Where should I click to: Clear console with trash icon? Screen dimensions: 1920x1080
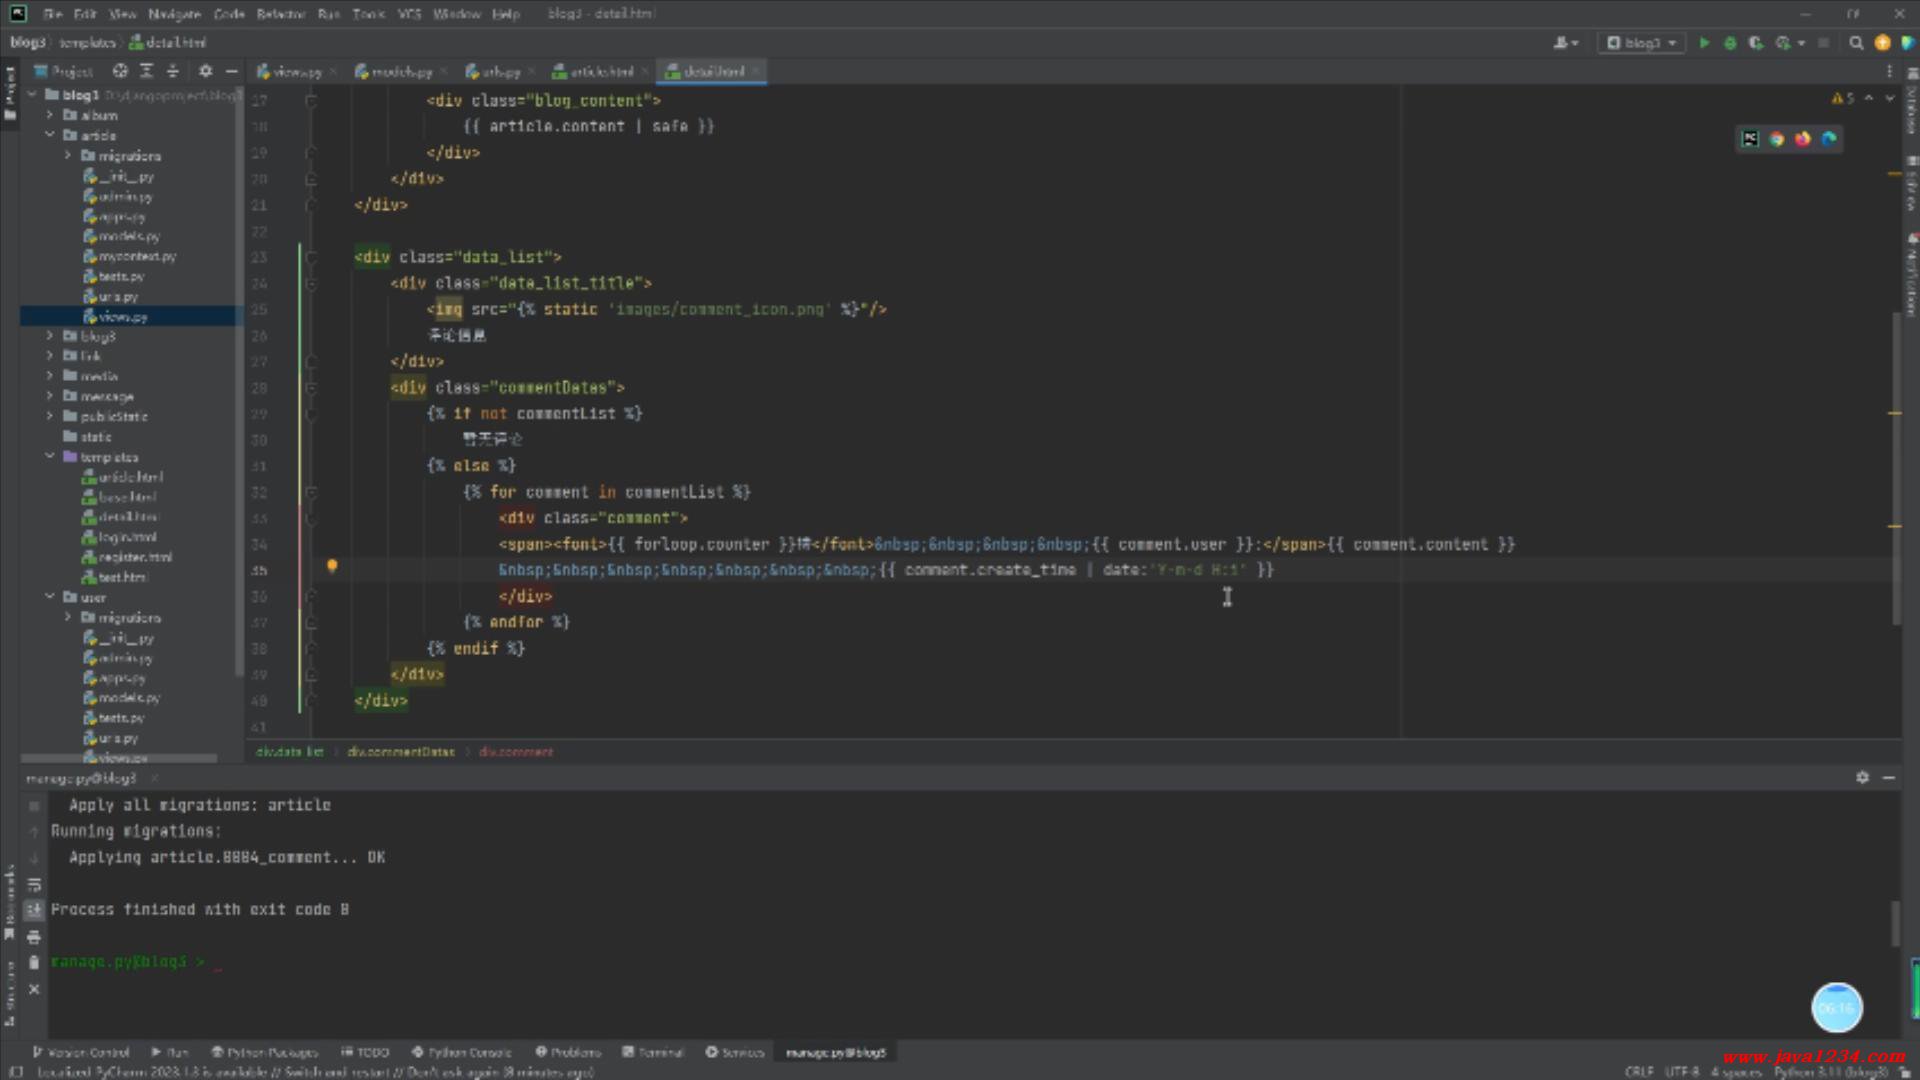[34, 962]
